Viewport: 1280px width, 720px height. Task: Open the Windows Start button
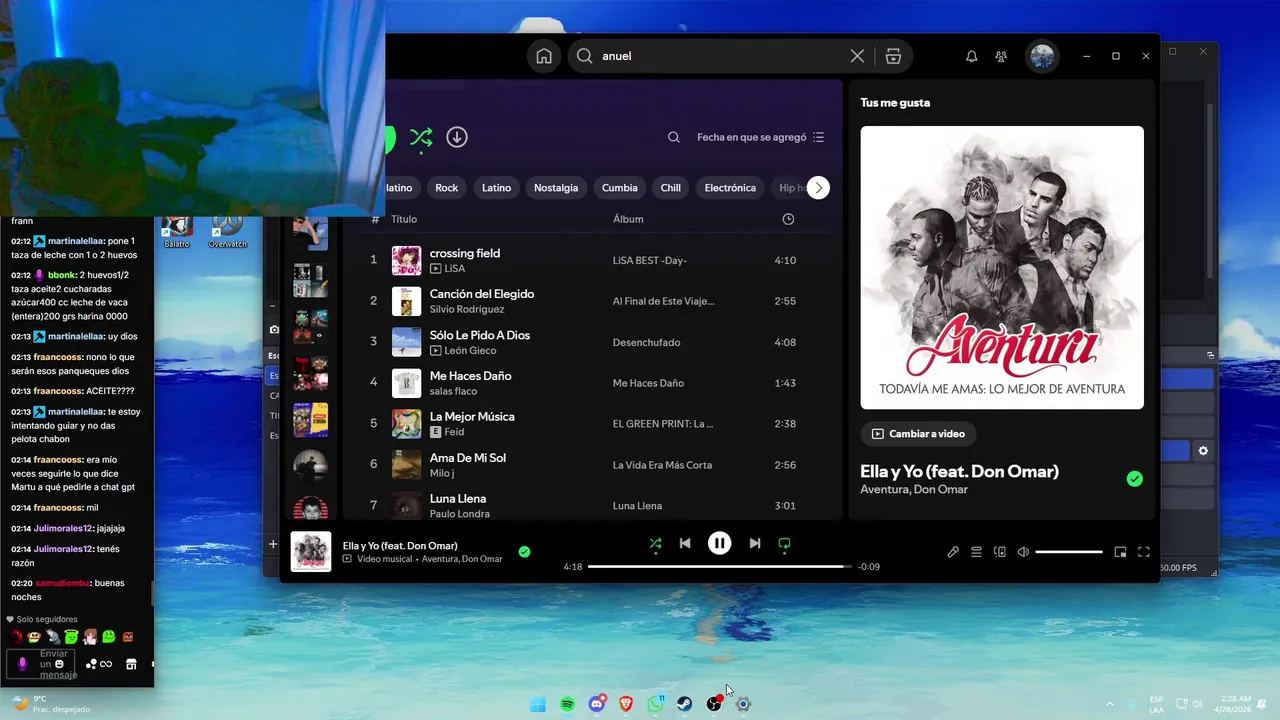click(537, 704)
